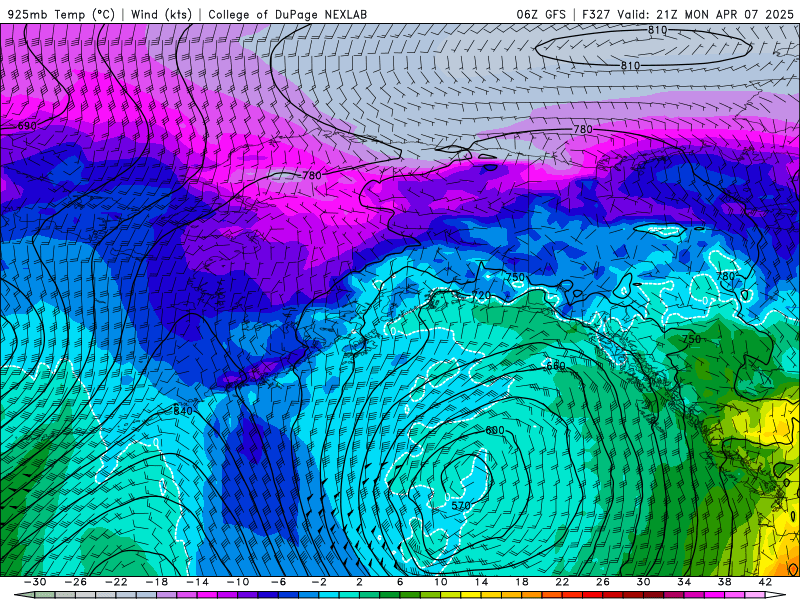Click the -6 colorbar tick label
The width and height of the screenshot is (800, 600).
pyautogui.click(x=278, y=582)
